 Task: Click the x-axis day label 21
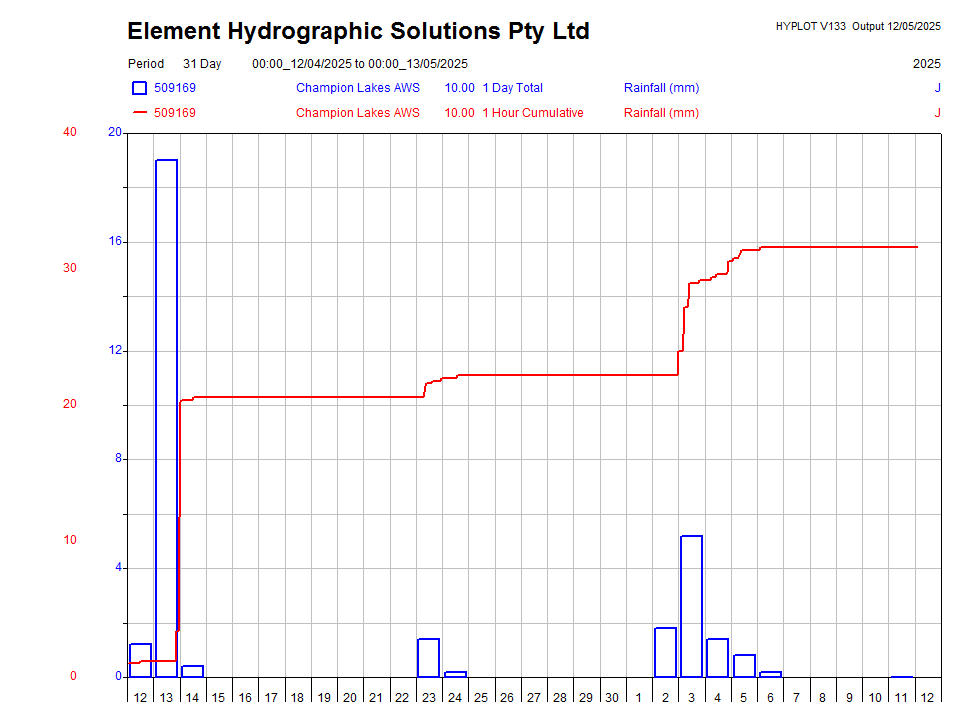click(x=376, y=697)
